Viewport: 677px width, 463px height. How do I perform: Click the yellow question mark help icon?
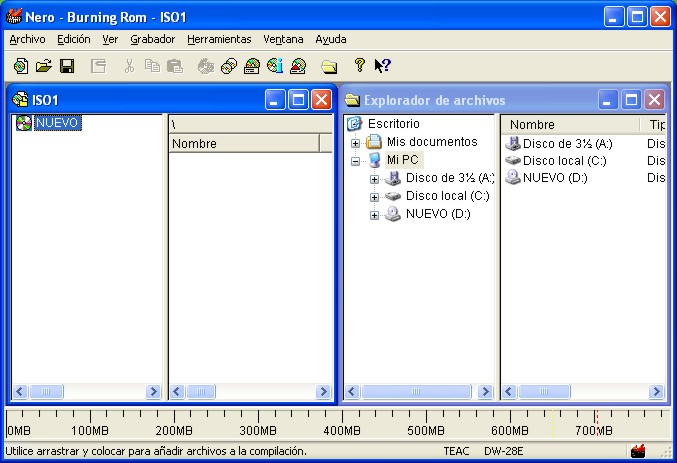pos(360,66)
